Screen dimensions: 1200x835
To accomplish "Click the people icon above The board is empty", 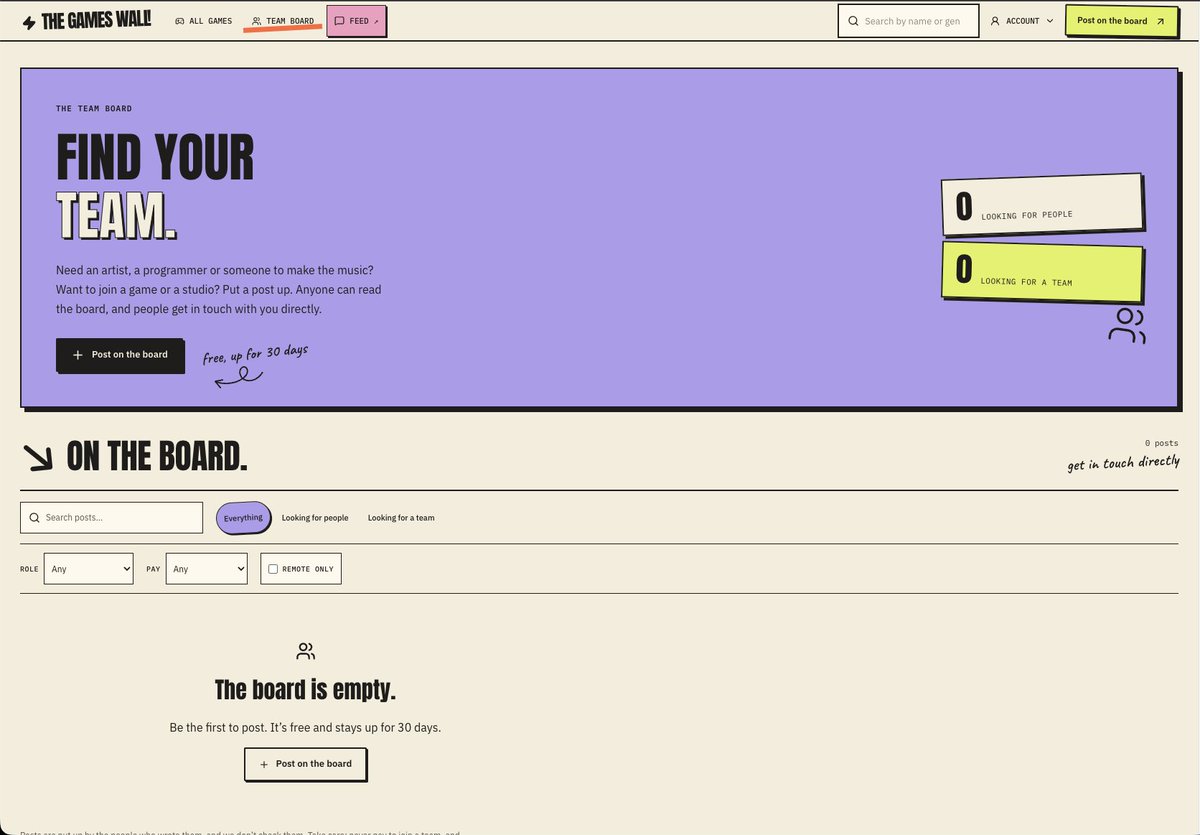I will coord(306,651).
